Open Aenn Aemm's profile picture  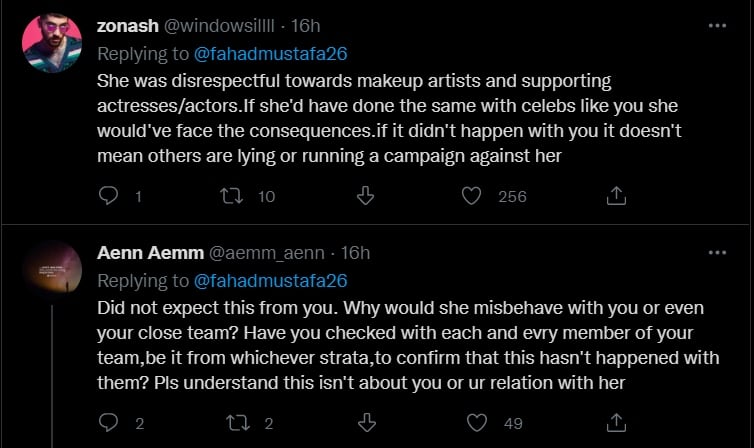point(51,270)
